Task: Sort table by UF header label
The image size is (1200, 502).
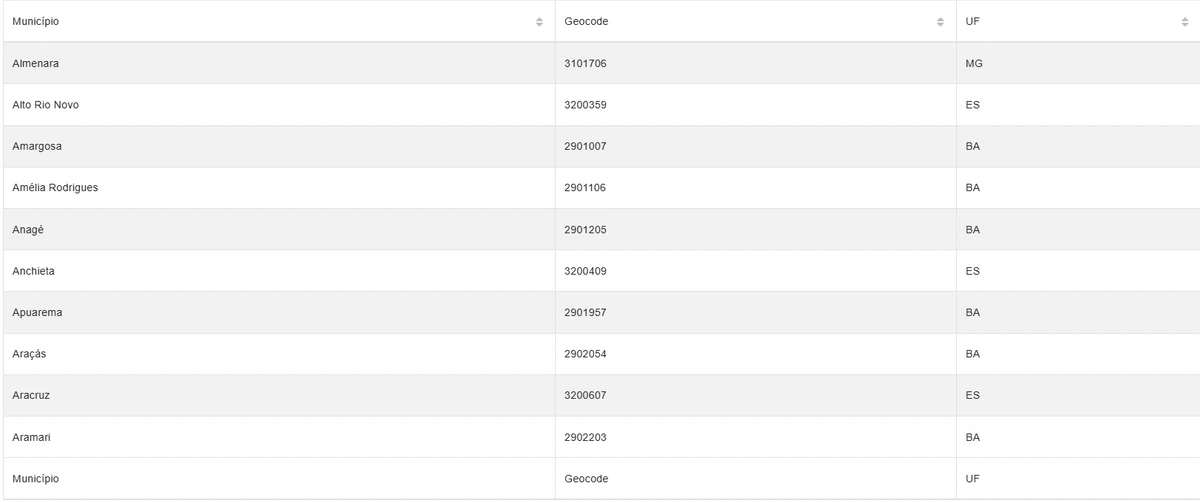Action: (x=972, y=22)
